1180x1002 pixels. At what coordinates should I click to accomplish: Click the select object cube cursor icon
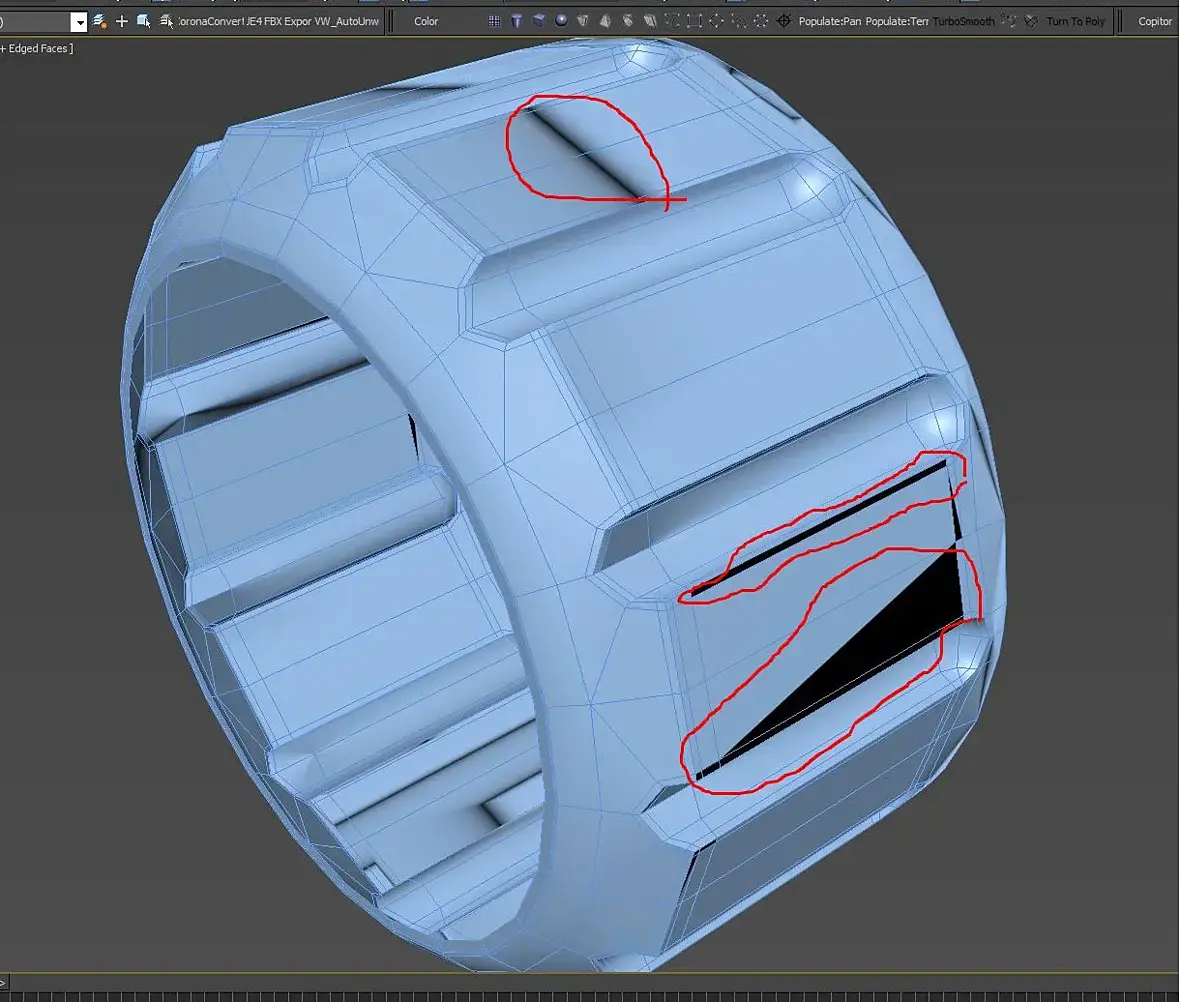tap(143, 21)
